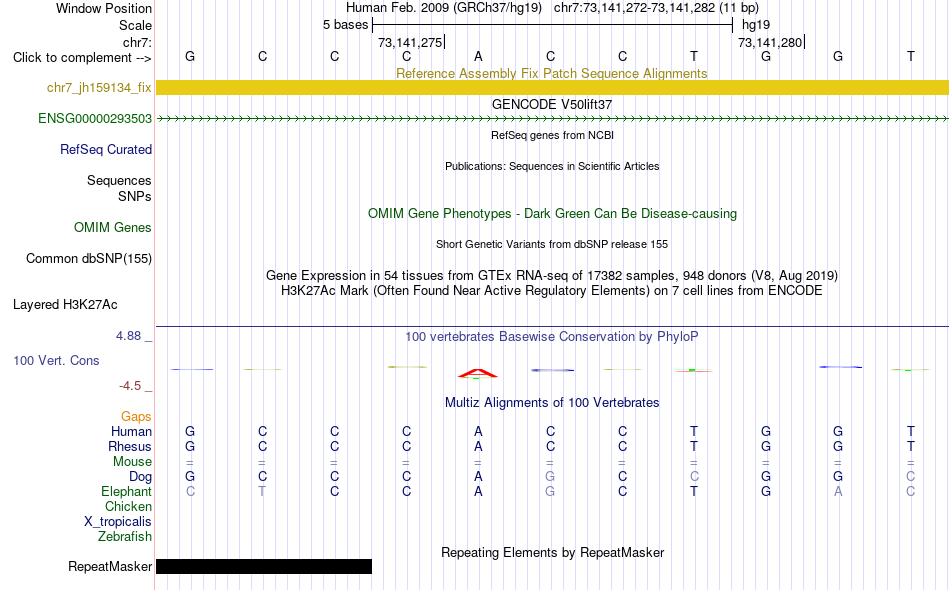Click the 5 bases scale bar
The width and height of the screenshot is (950, 590).
[552, 25]
